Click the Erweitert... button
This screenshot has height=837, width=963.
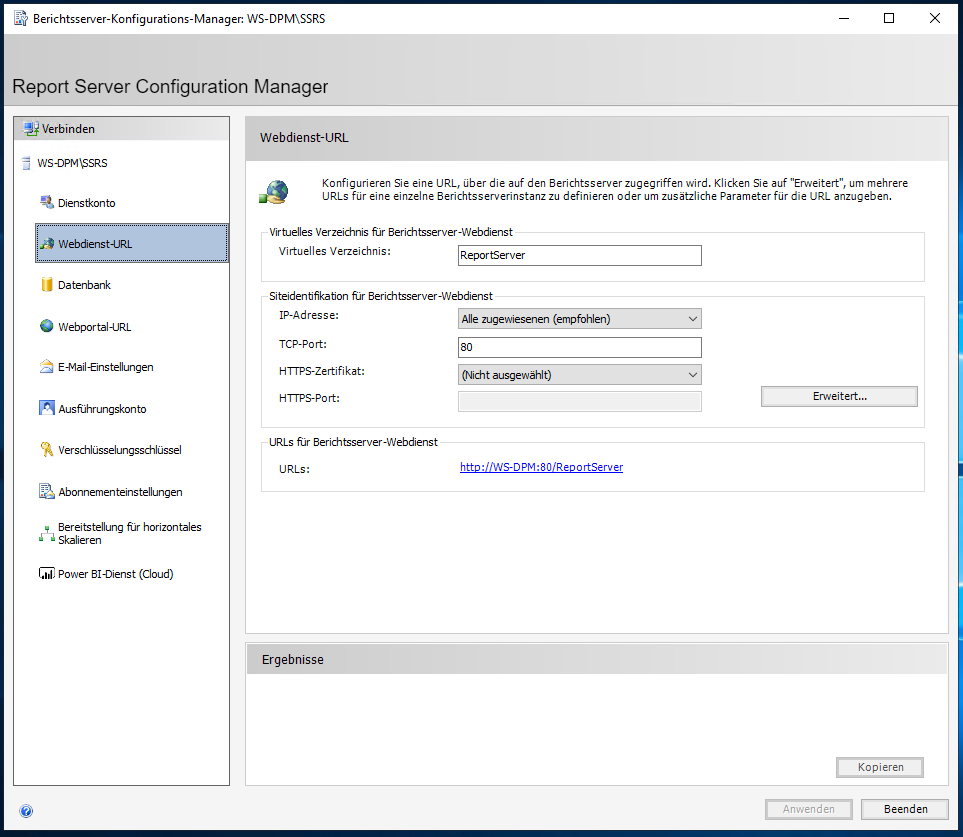click(839, 396)
